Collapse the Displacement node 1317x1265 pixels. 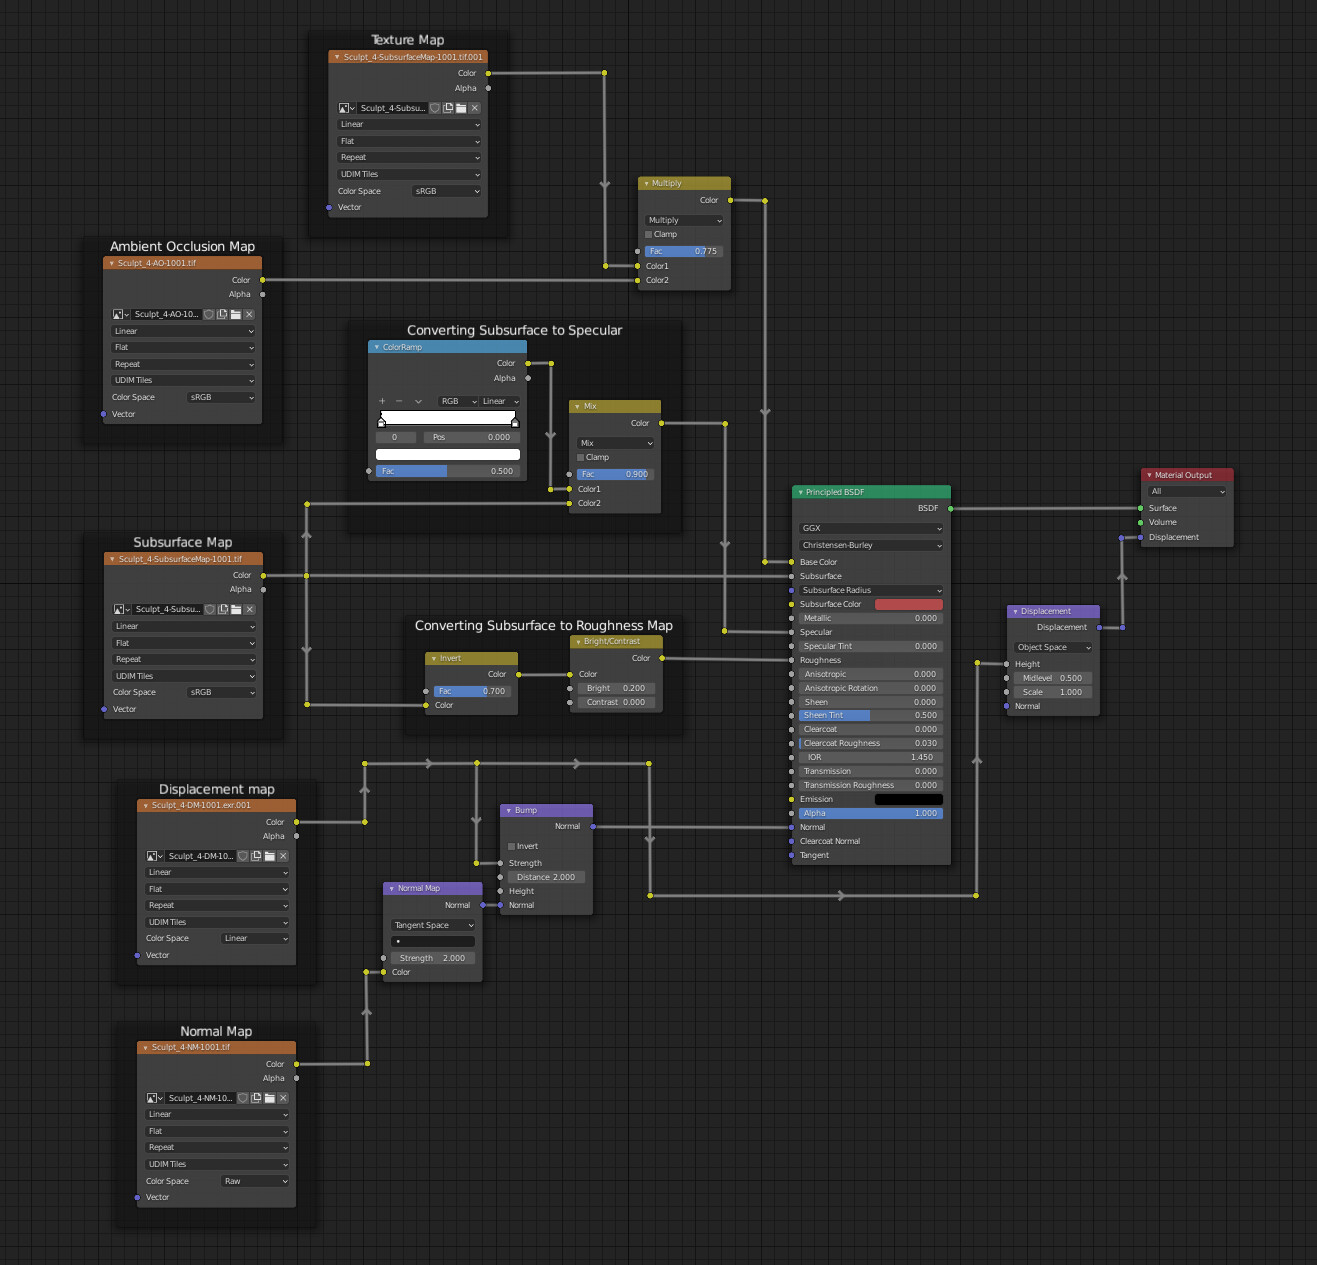coord(1016,611)
